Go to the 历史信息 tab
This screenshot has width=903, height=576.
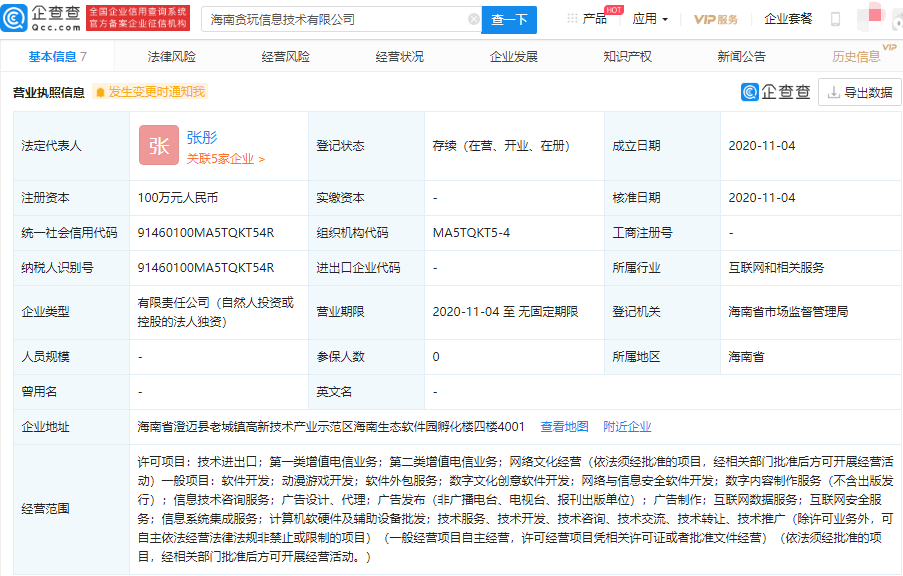tap(856, 57)
